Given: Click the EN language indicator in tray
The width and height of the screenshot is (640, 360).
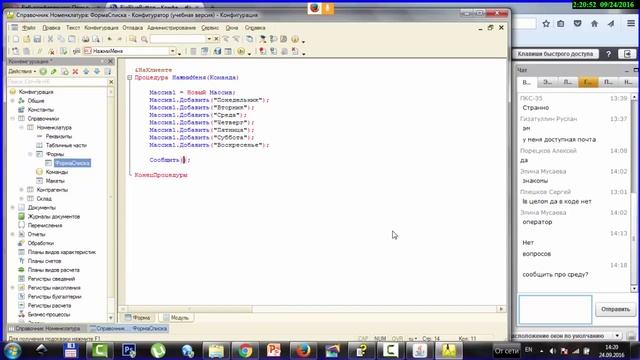Looking at the screenshot, I should (529, 350).
